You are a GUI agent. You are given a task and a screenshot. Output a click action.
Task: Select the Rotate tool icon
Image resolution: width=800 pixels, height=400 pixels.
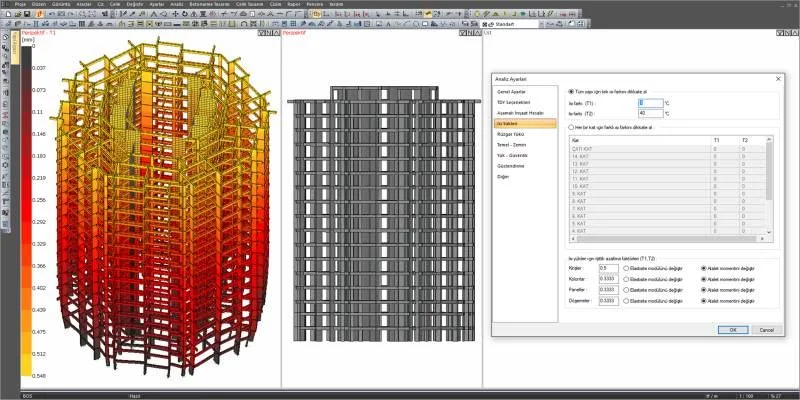(185, 14)
